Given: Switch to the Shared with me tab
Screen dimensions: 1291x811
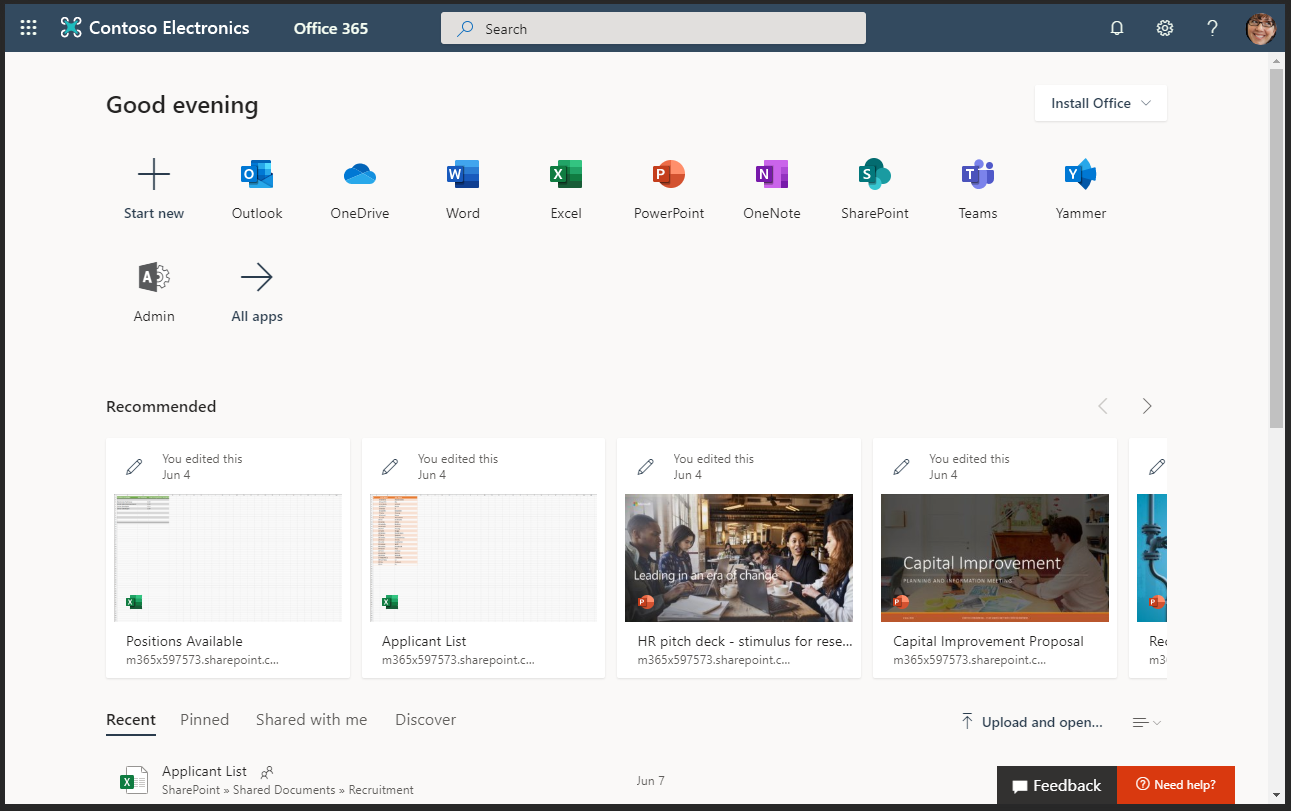Looking at the screenshot, I should [311, 720].
